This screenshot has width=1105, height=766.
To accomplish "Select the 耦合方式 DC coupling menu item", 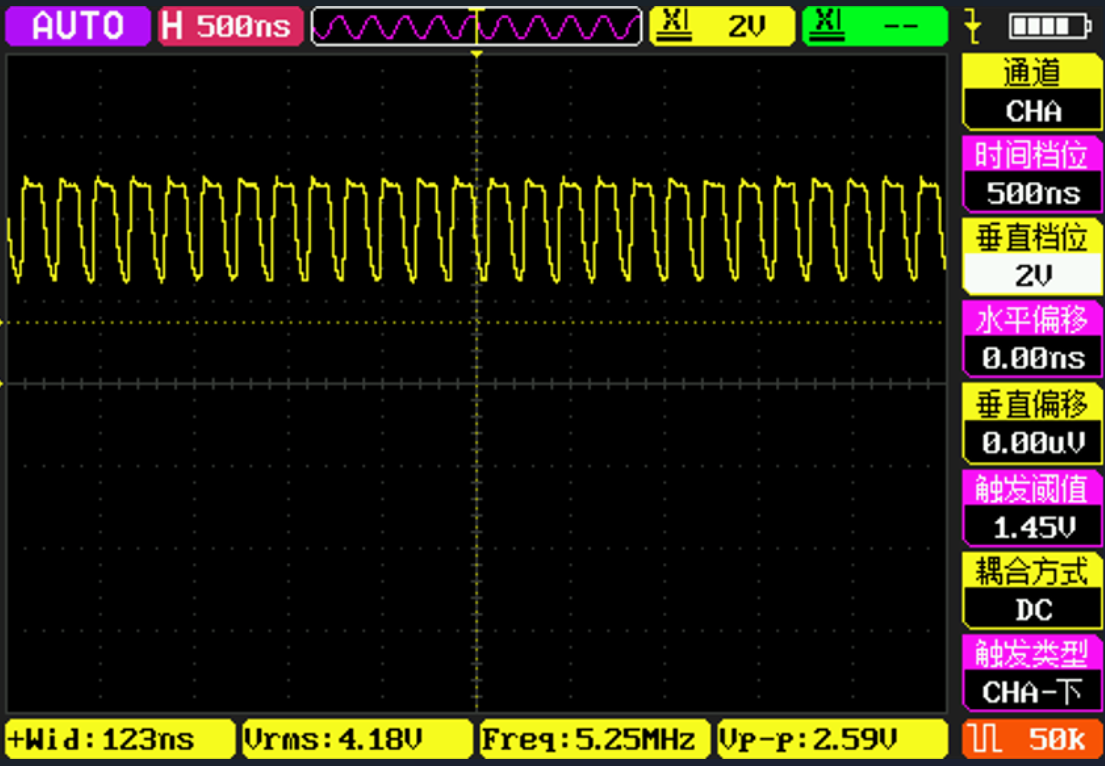I will [x=1032, y=591].
